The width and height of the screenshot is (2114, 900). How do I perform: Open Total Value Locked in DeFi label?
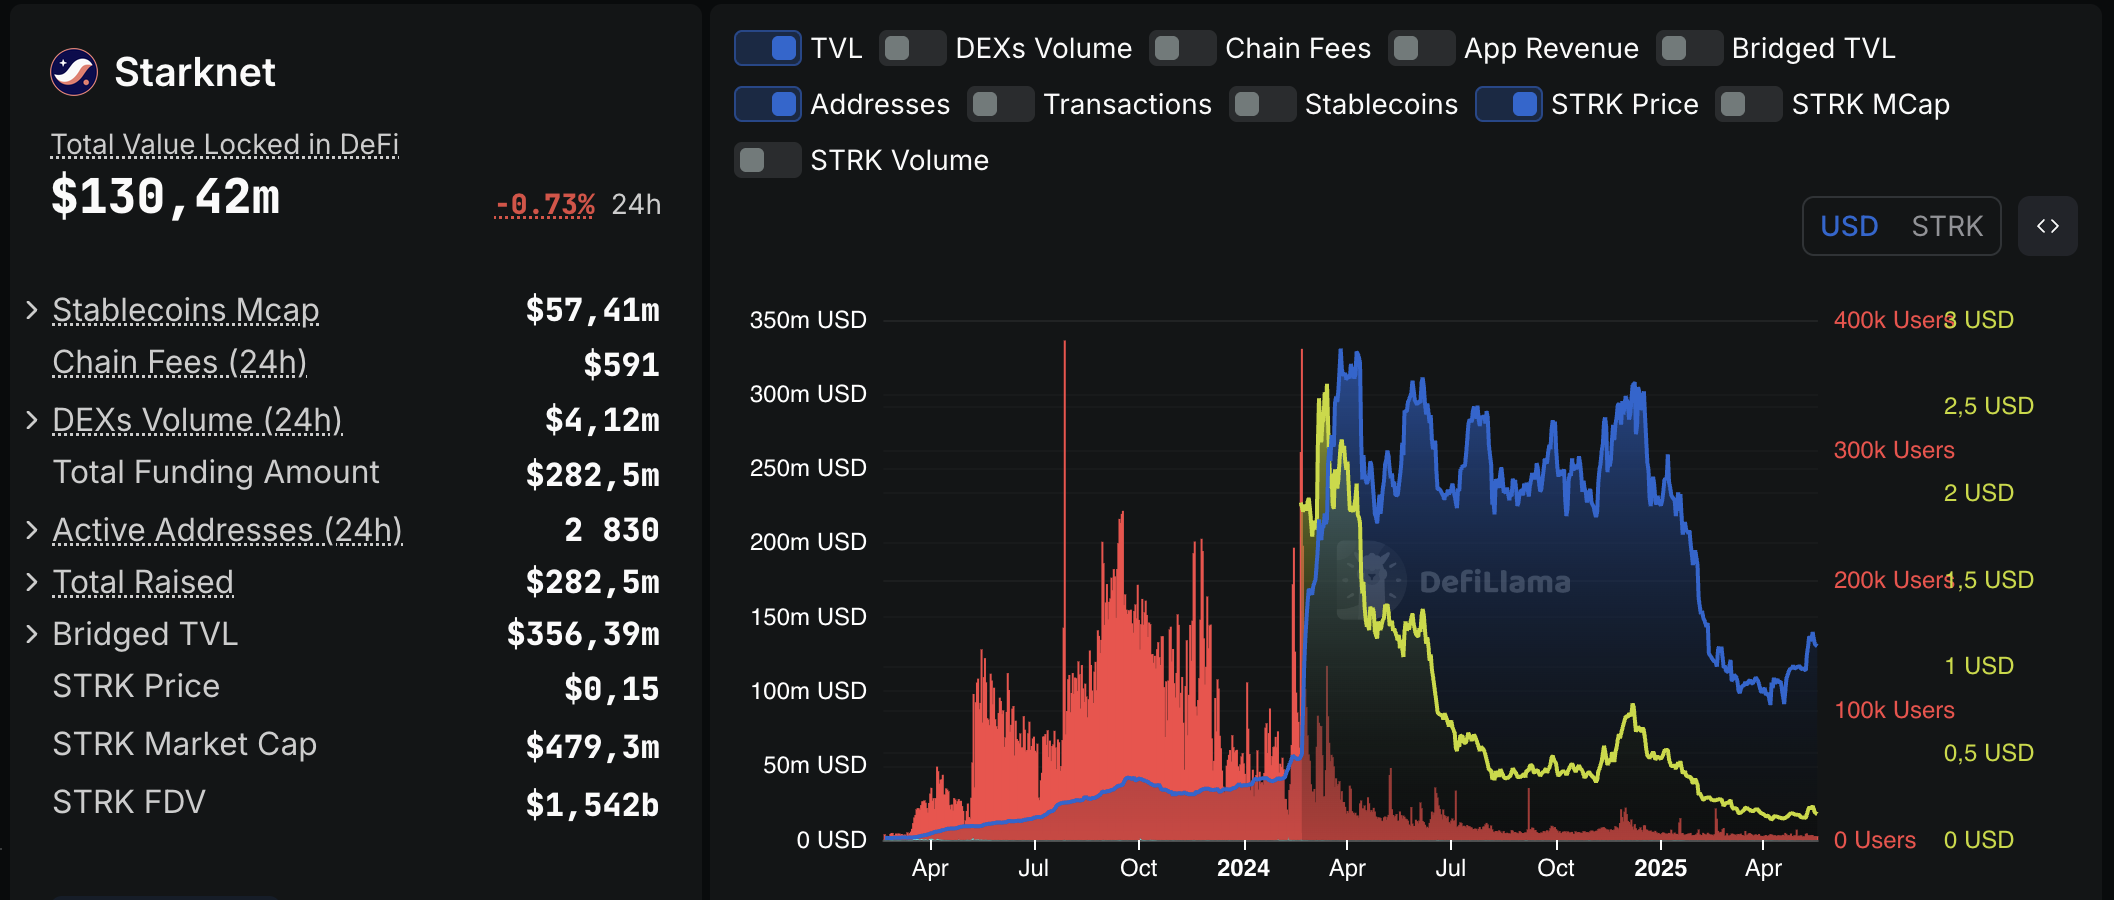click(225, 144)
